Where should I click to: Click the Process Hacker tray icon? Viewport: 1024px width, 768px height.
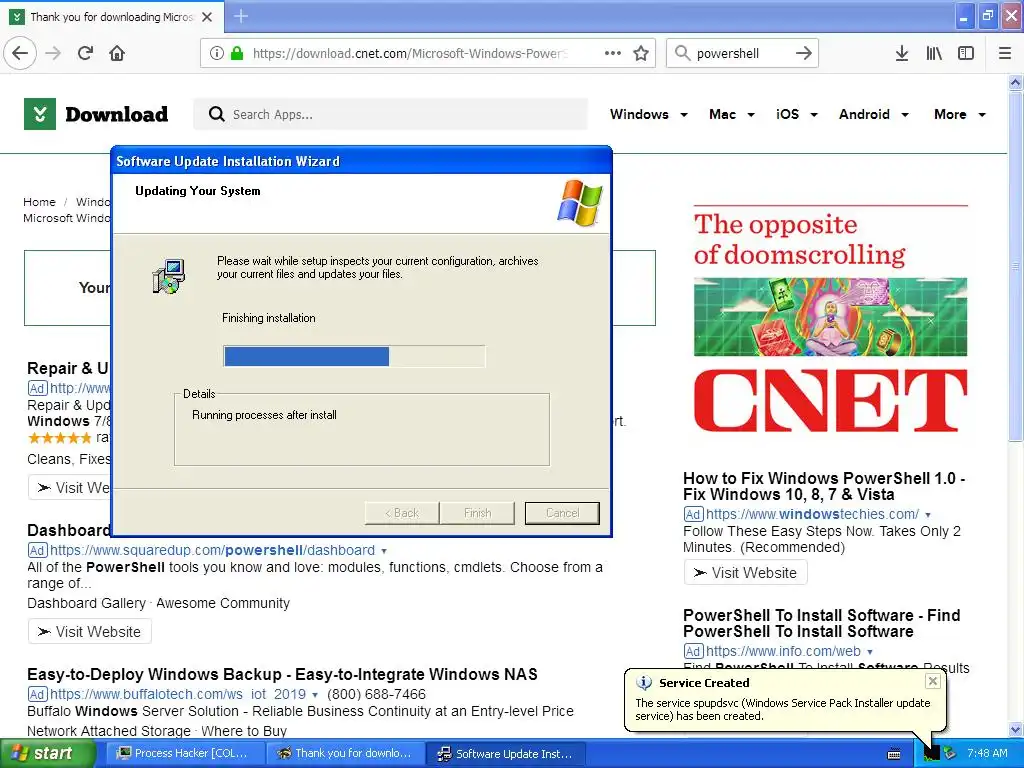931,754
